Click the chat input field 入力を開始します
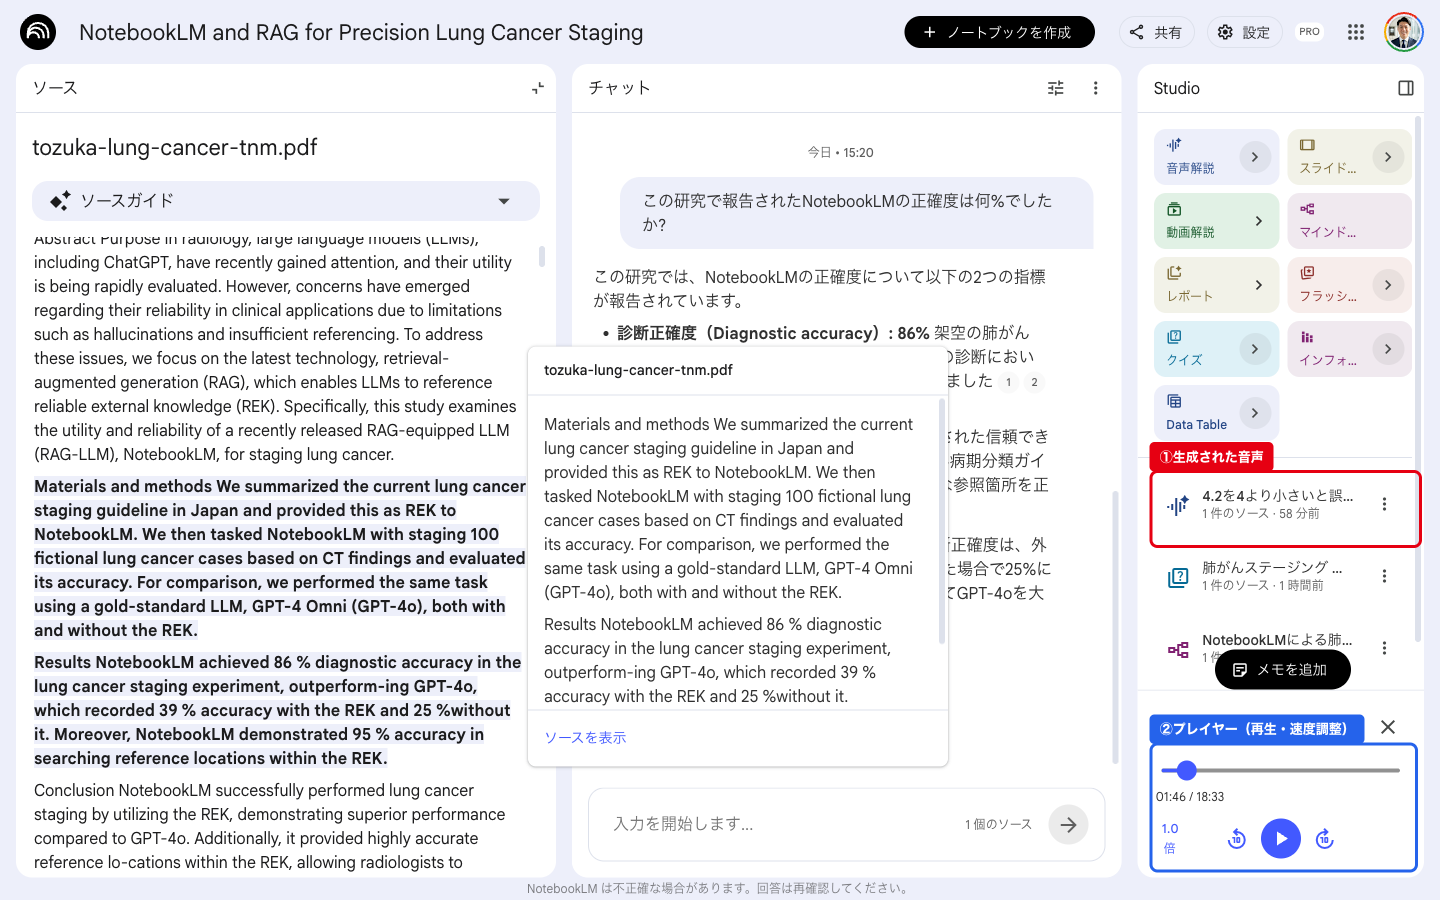 780,824
